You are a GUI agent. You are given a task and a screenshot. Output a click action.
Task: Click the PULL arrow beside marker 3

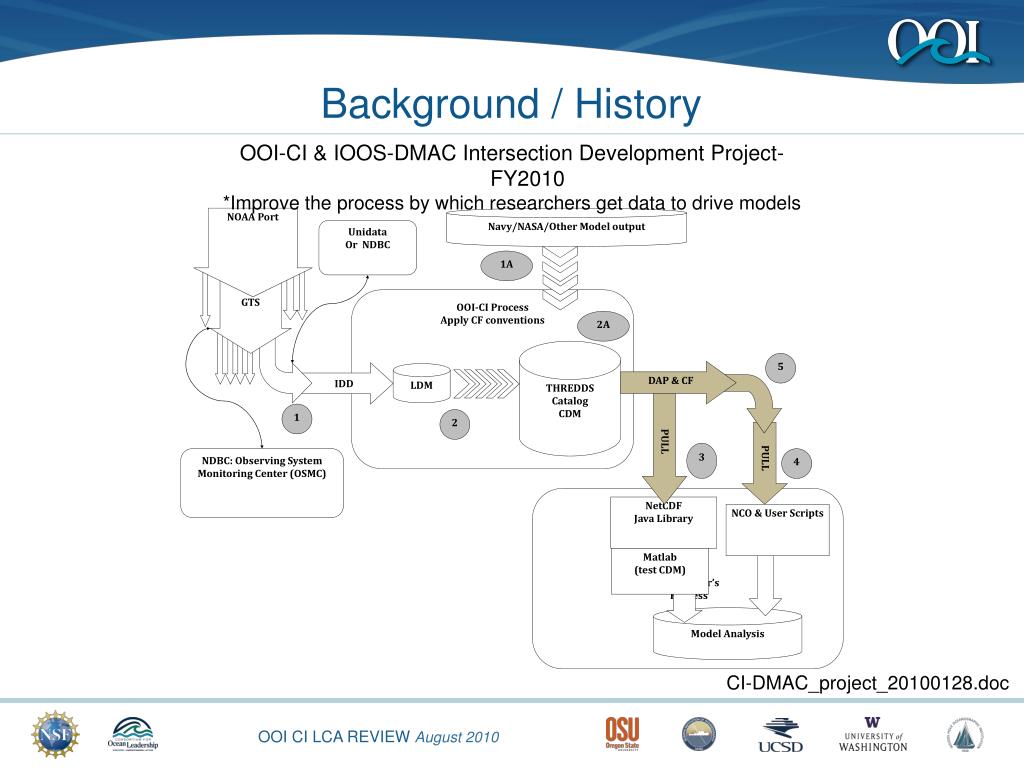click(664, 447)
